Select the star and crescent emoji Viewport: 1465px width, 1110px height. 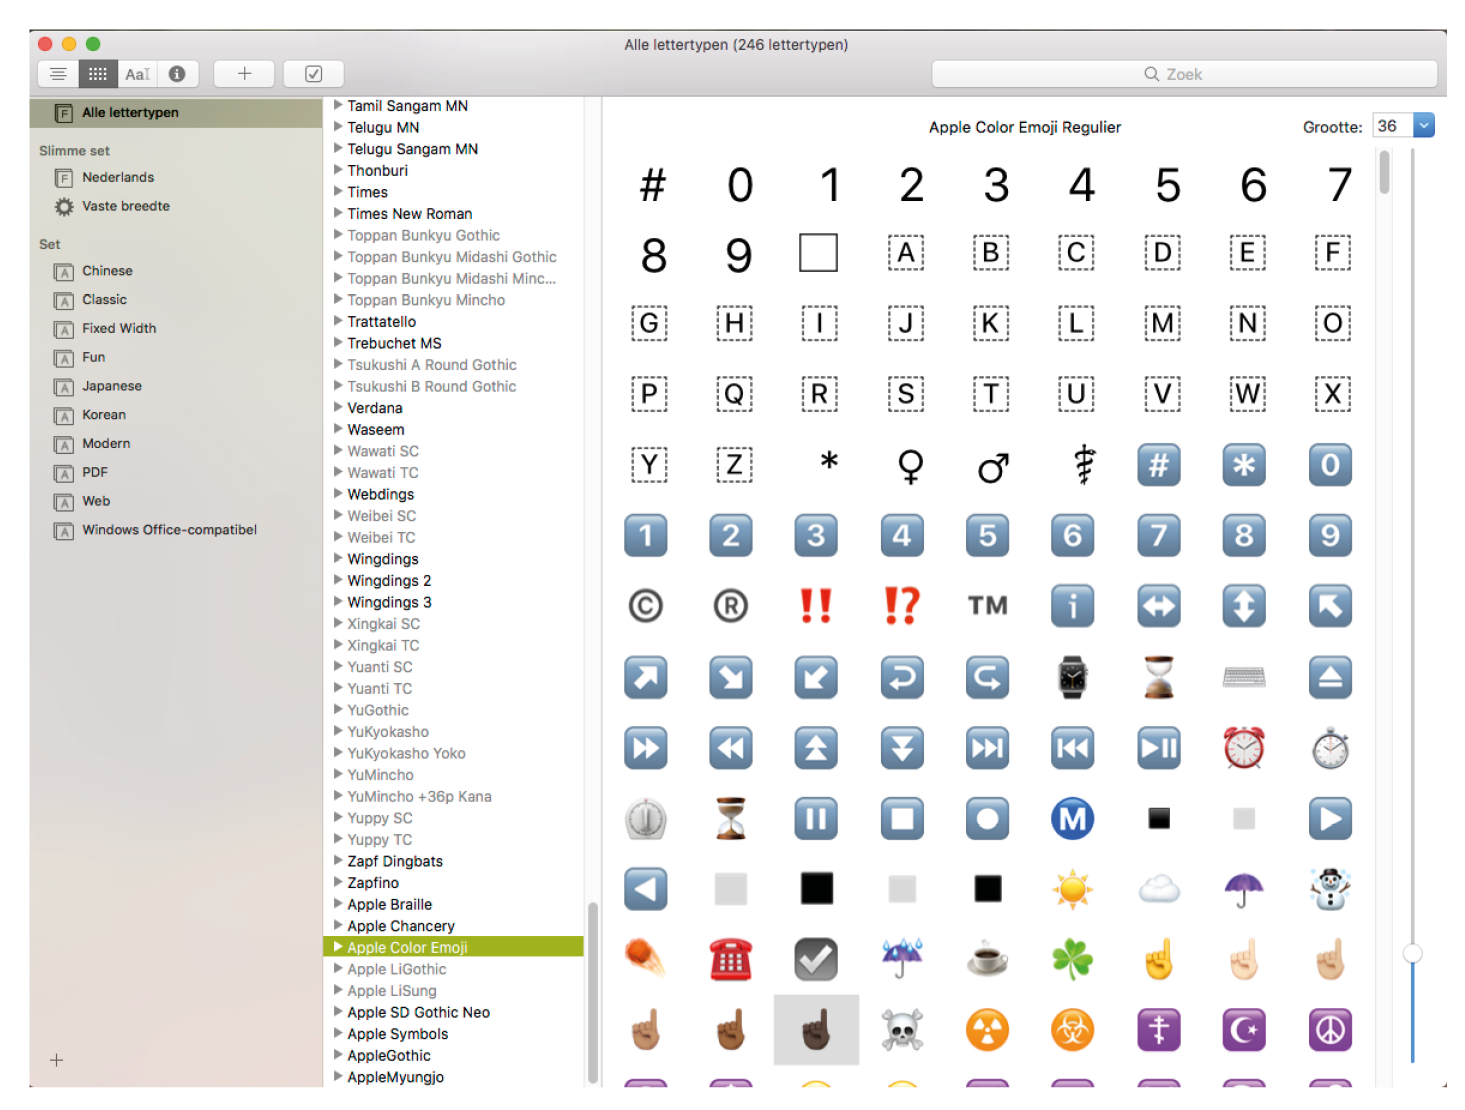point(1244,1030)
